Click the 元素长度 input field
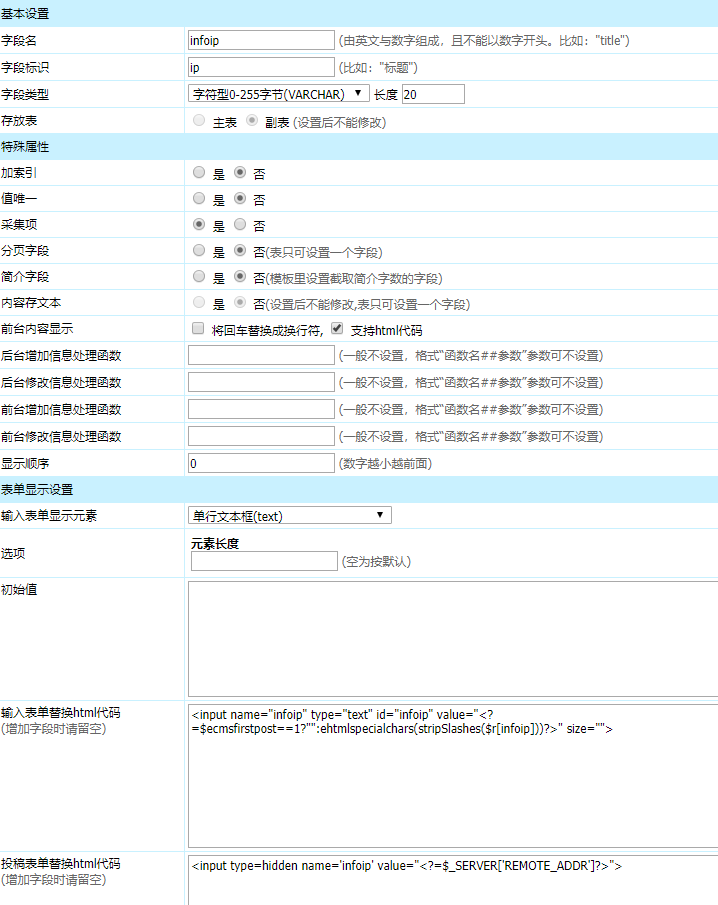718x905 pixels. pos(264,561)
